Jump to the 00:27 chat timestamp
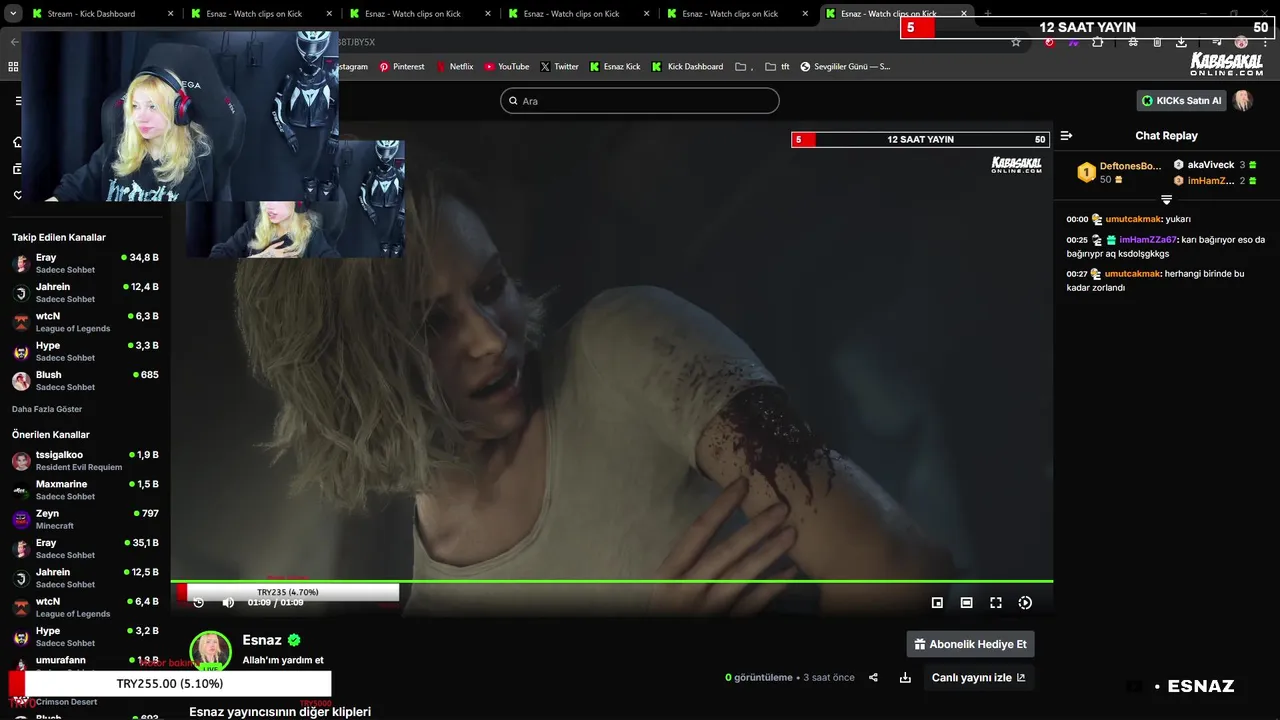 1077,274
